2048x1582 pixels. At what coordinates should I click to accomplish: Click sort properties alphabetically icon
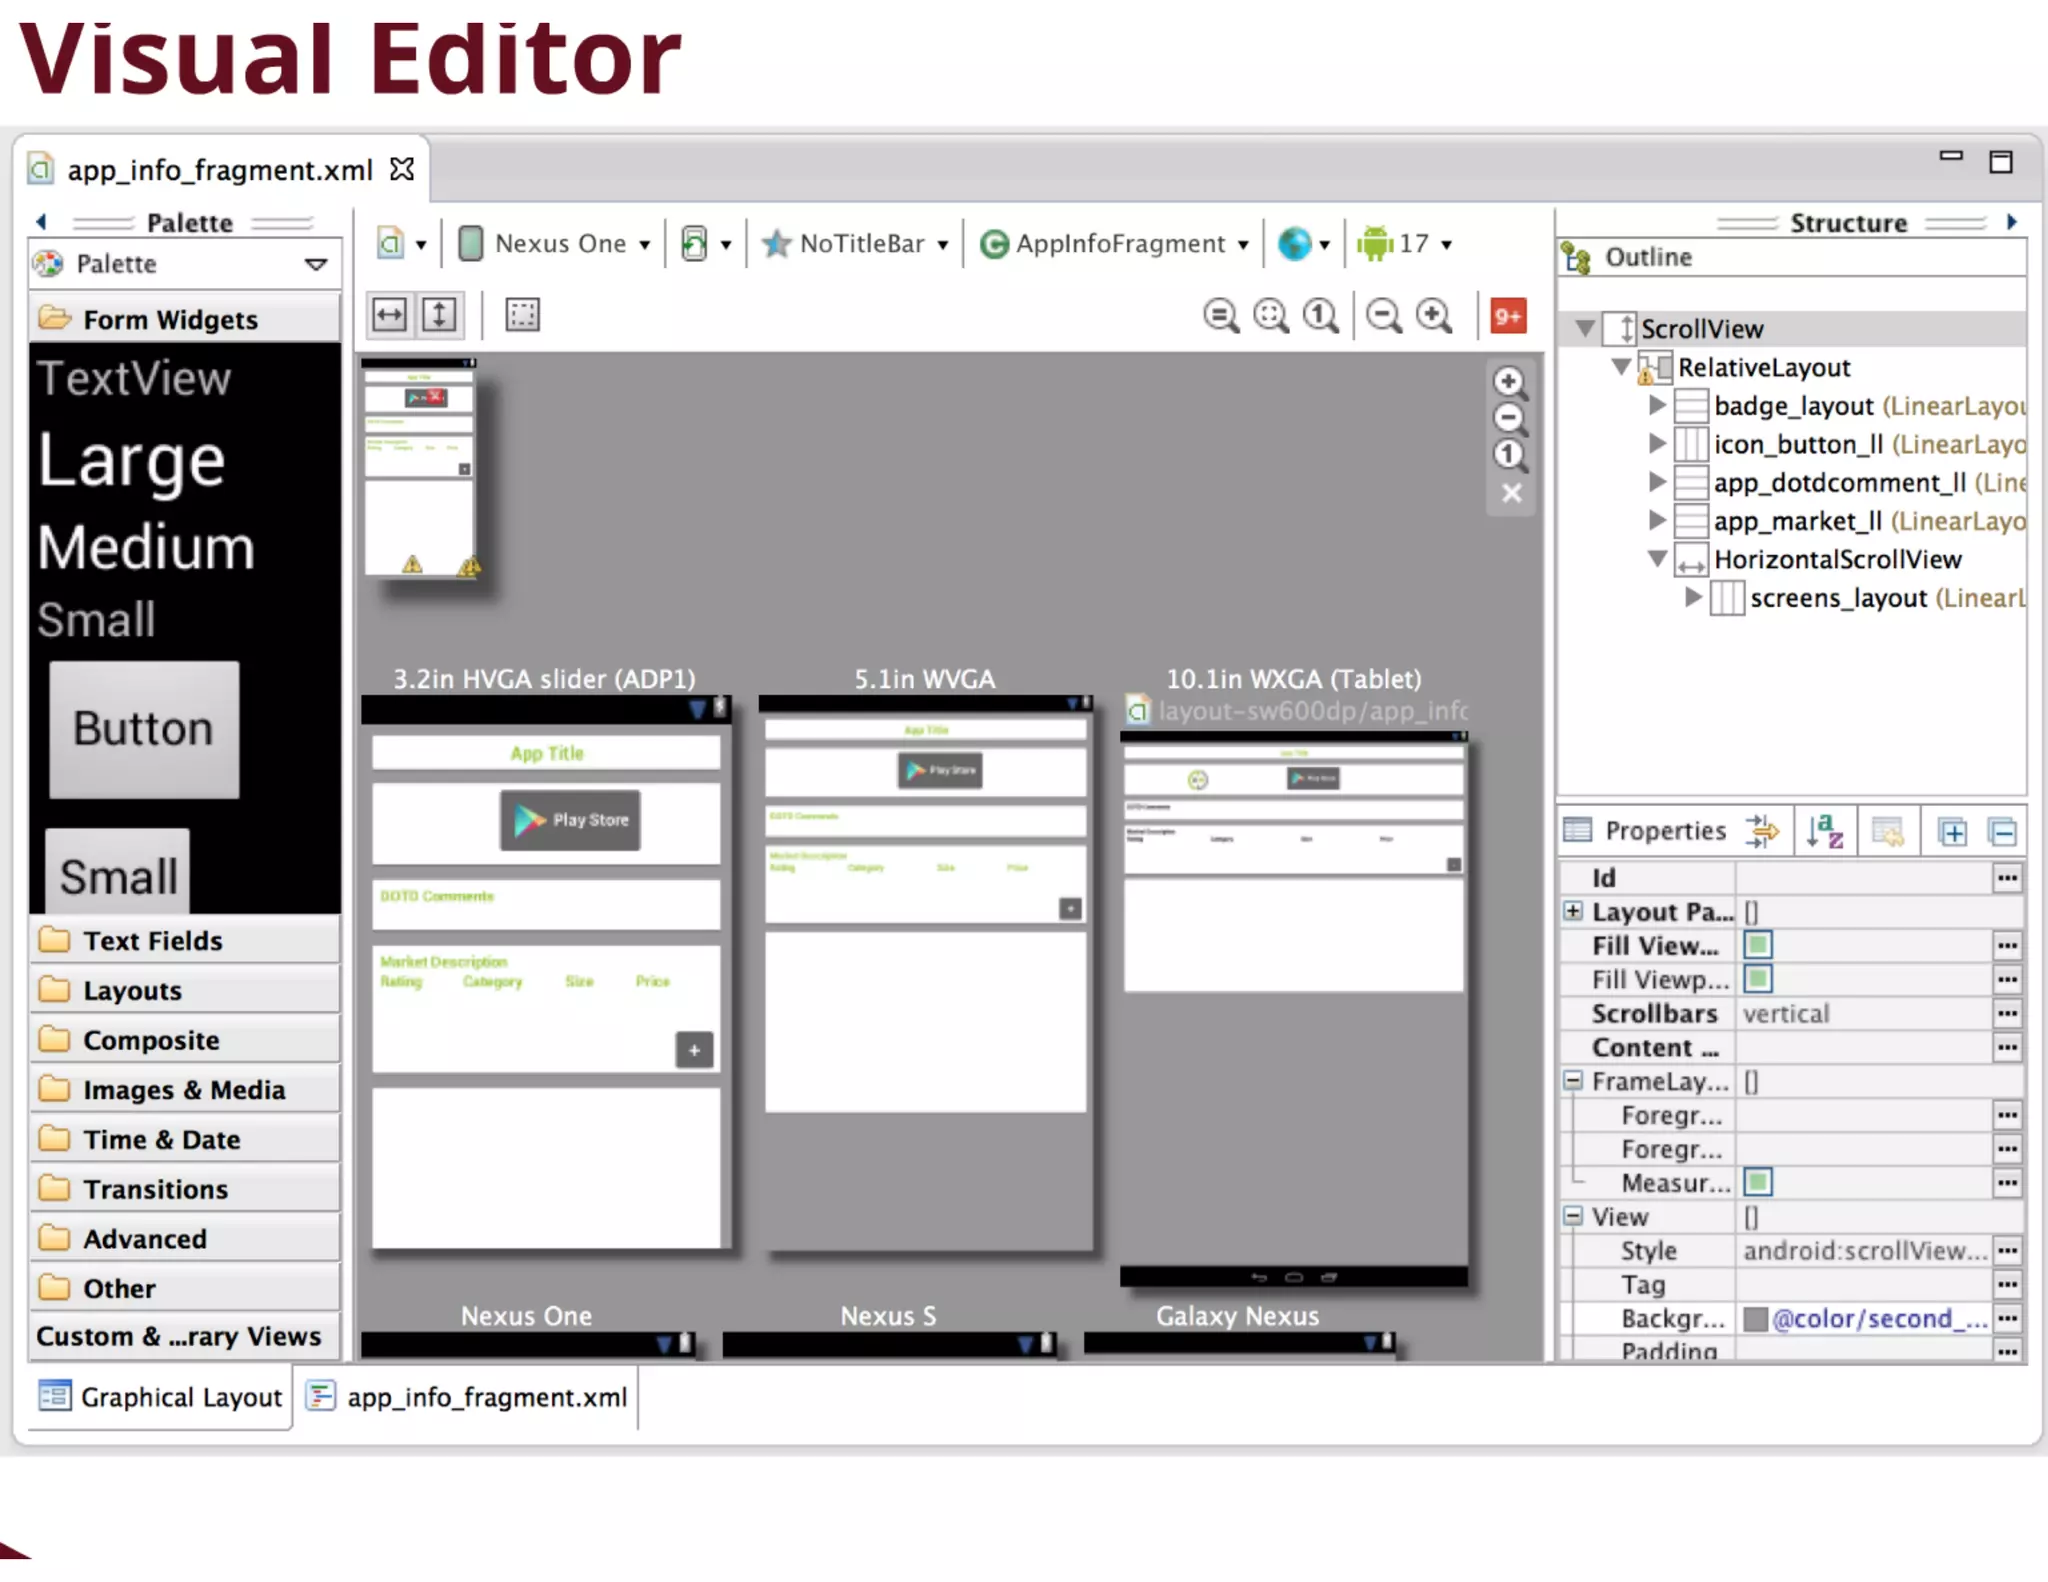(1825, 831)
